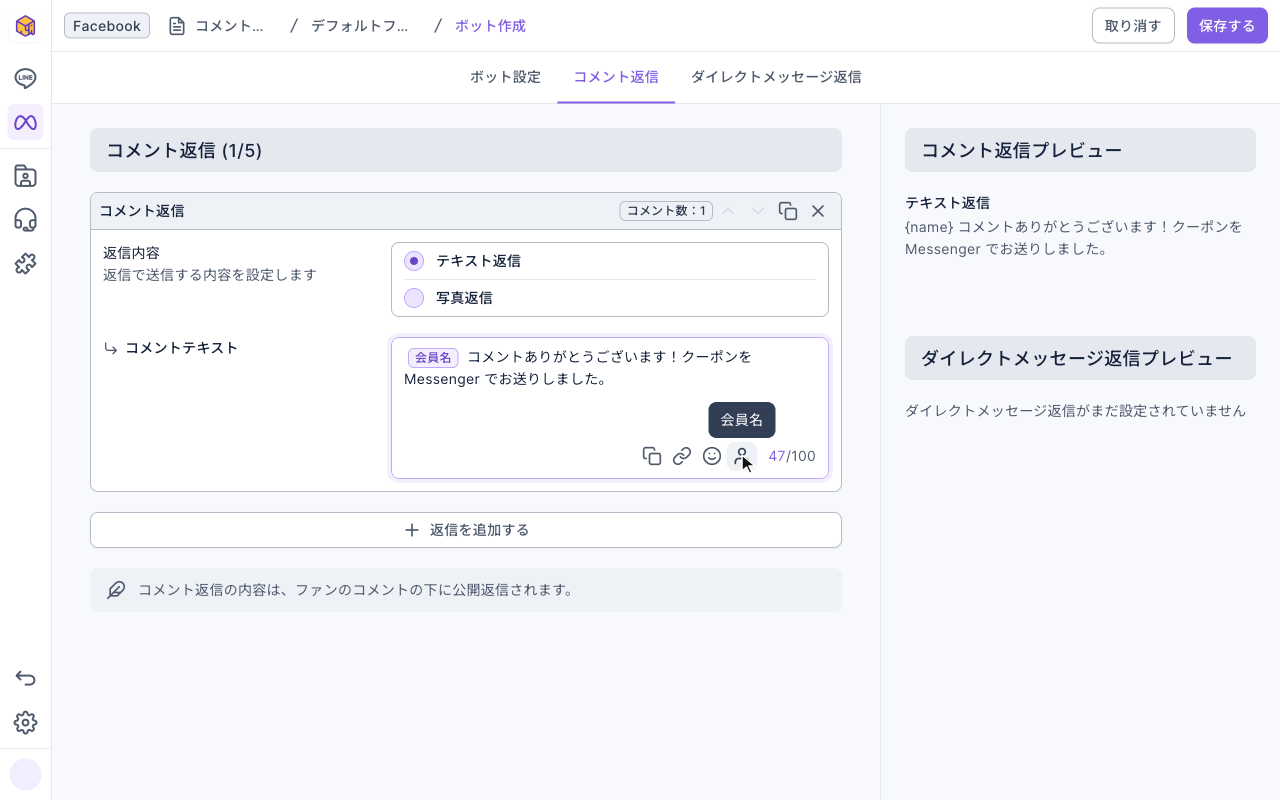Screen dimensions: 1280x800
Task: Duplicate the comment reply card
Action: [788, 211]
